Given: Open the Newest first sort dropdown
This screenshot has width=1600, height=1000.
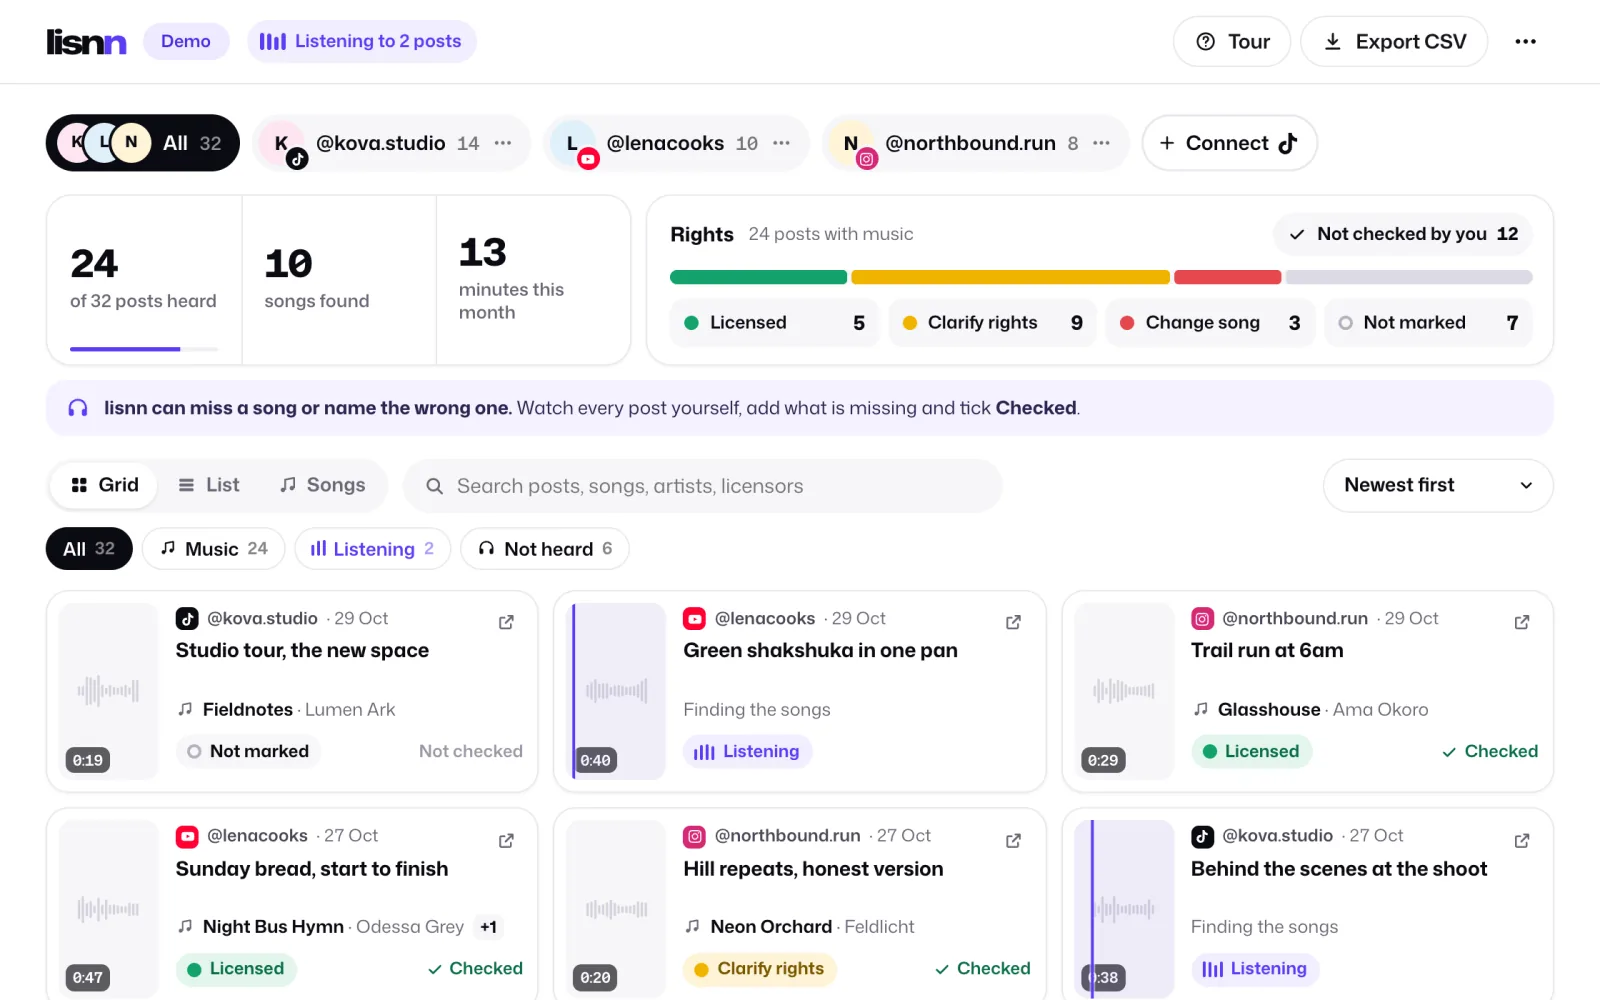Looking at the screenshot, I should point(1438,485).
